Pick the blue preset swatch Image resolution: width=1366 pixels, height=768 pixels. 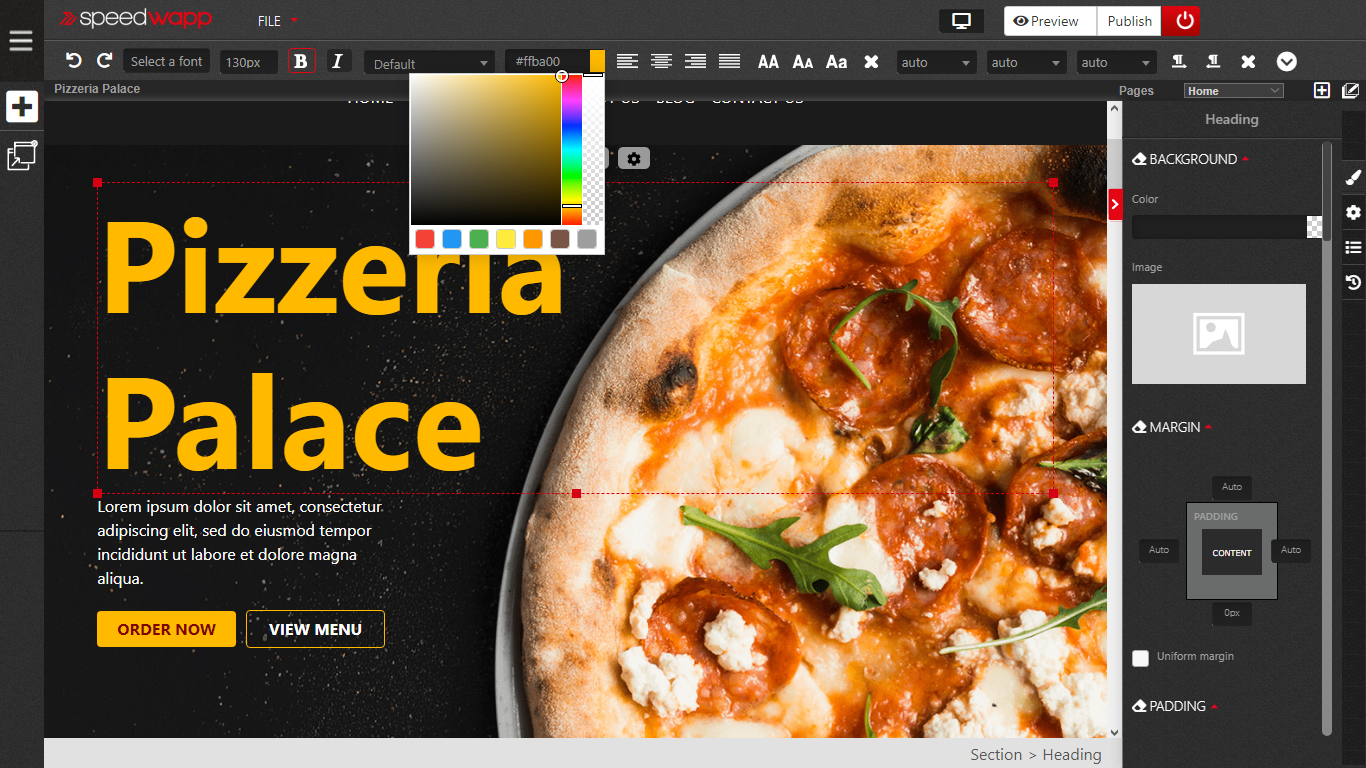[x=452, y=239]
